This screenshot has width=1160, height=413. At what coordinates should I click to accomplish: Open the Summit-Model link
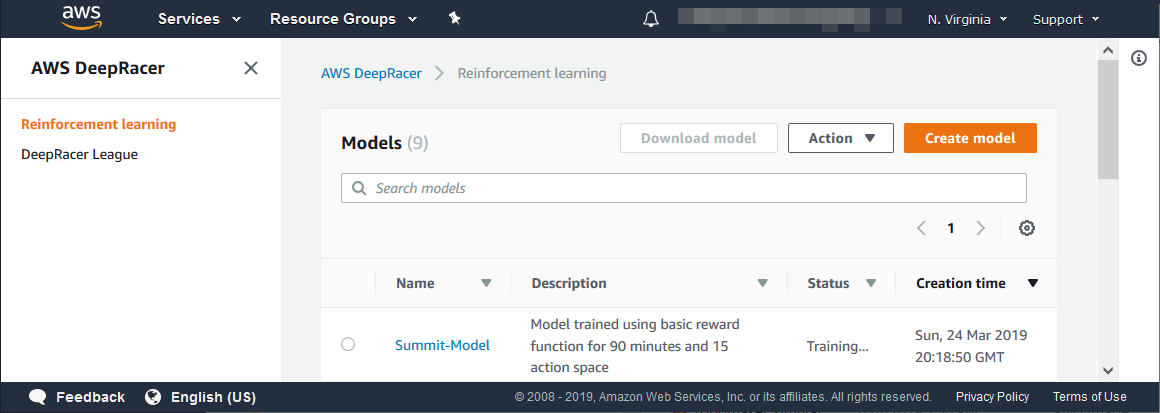[x=442, y=345]
